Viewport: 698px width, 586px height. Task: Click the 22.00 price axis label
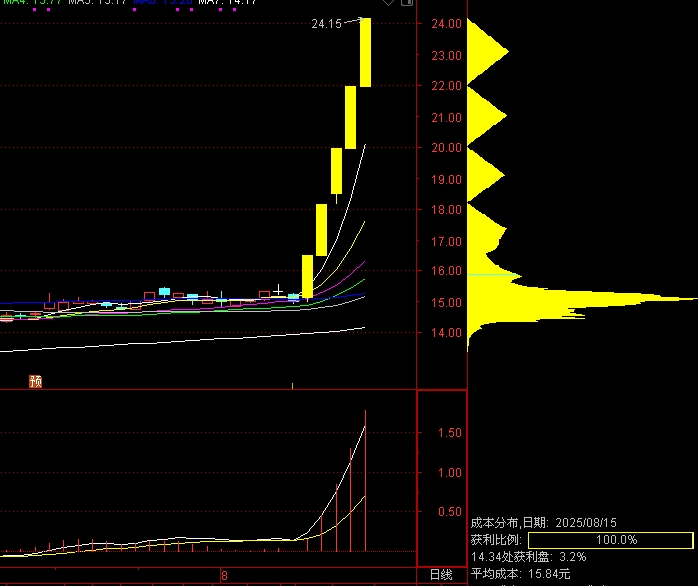[x=446, y=85]
